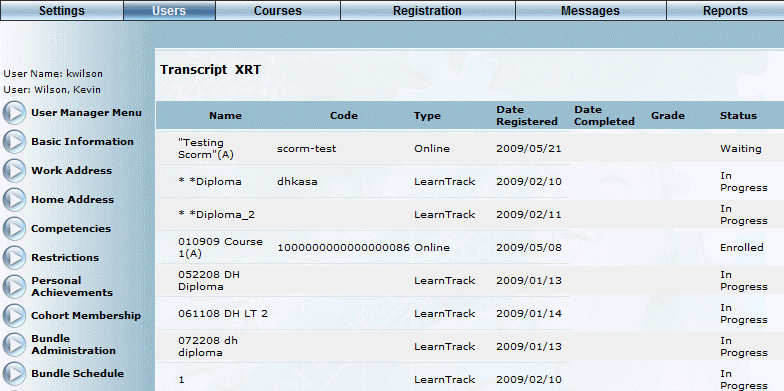784x391 pixels.
Task: Open the User Manager Menu link
Action: click(86, 113)
